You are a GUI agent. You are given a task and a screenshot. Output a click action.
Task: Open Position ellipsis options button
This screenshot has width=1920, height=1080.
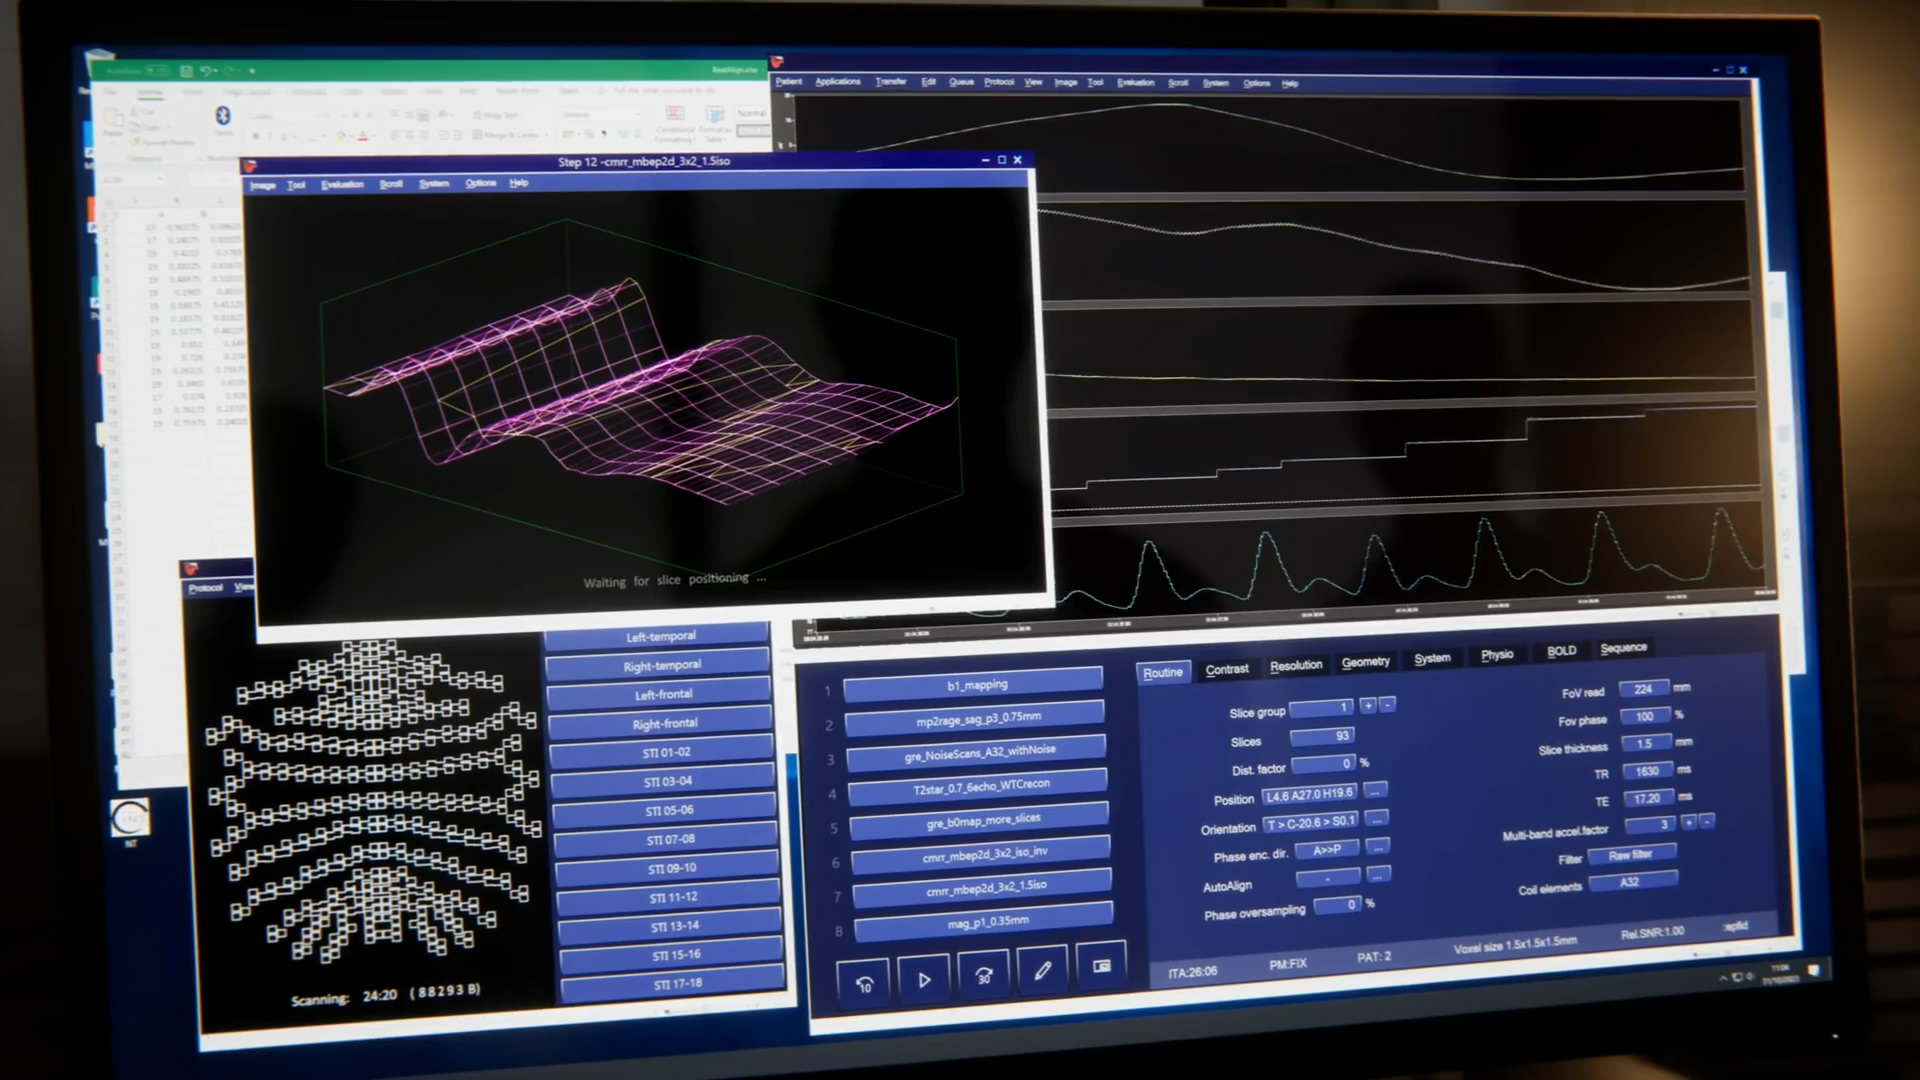[1376, 791]
